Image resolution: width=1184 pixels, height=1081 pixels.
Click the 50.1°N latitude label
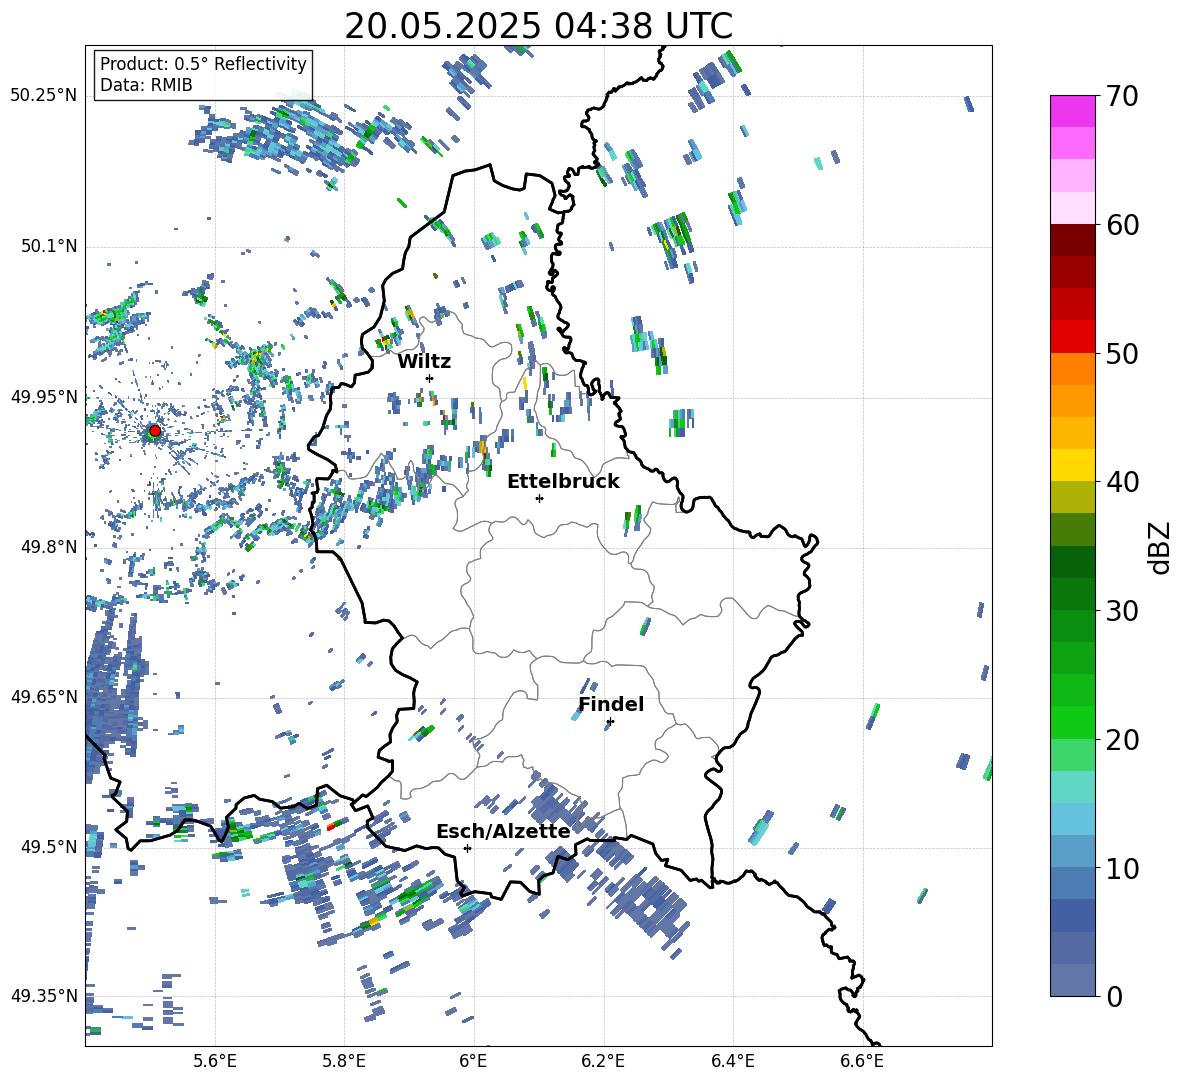click(49, 246)
